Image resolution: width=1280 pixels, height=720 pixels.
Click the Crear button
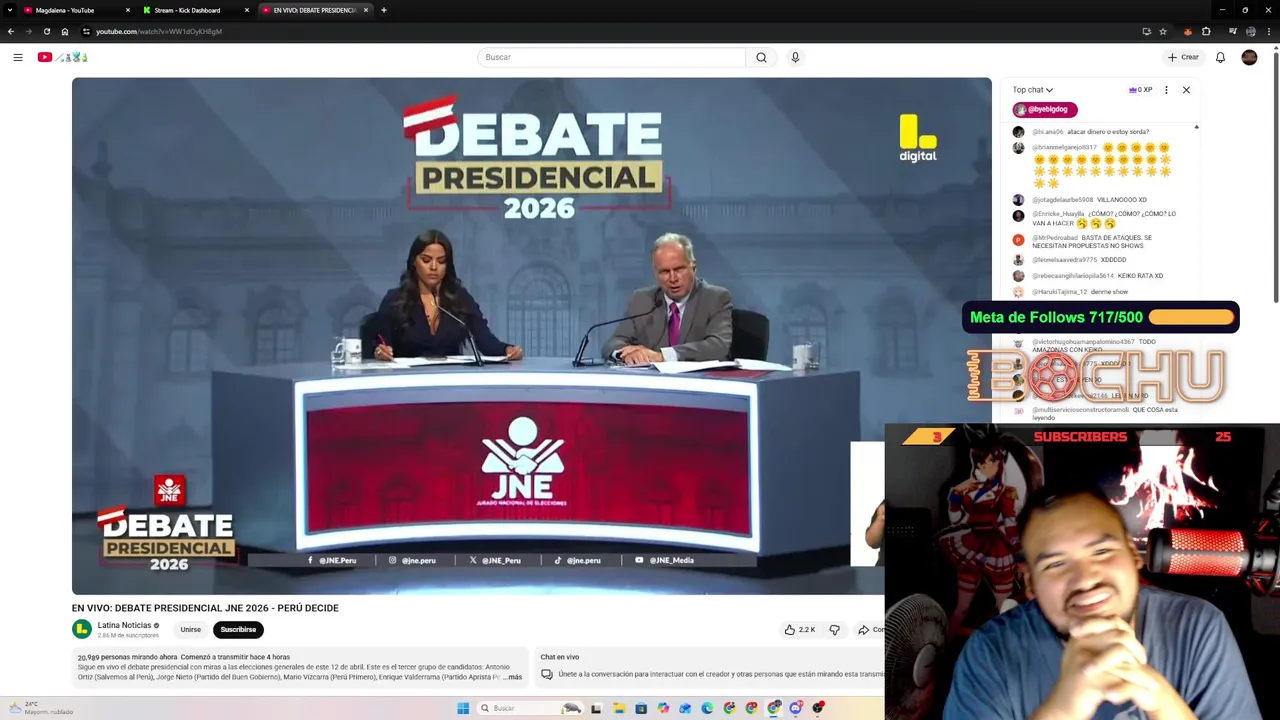tap(1183, 57)
